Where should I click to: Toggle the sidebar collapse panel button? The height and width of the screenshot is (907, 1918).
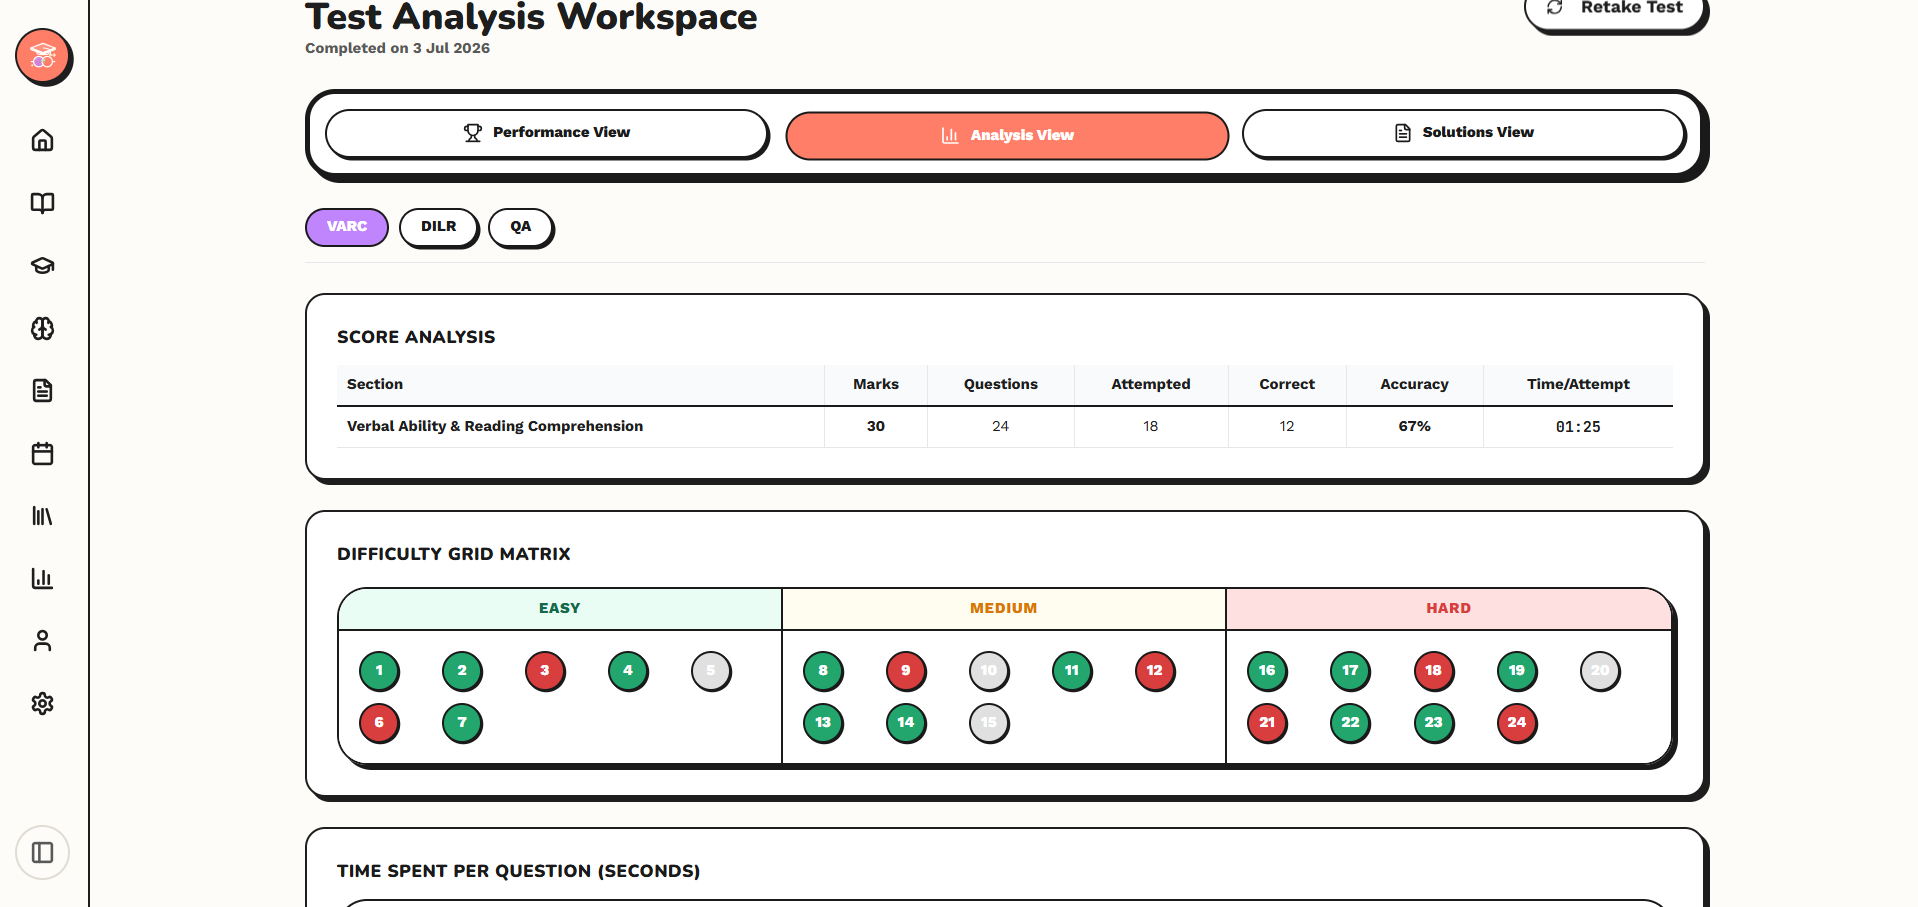coord(42,853)
